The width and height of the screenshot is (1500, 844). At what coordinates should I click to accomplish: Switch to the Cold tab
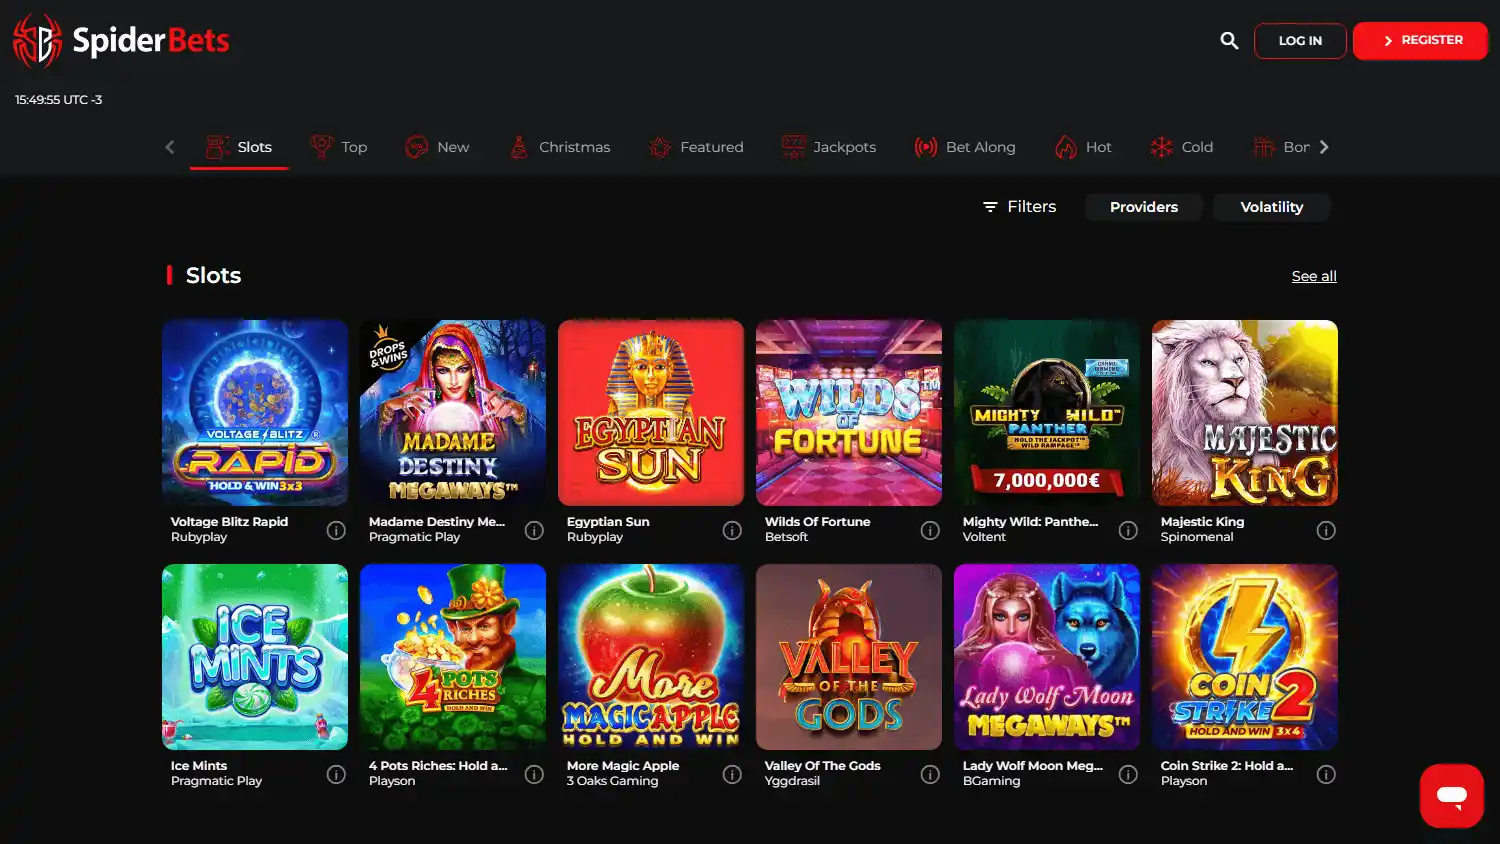(1182, 147)
